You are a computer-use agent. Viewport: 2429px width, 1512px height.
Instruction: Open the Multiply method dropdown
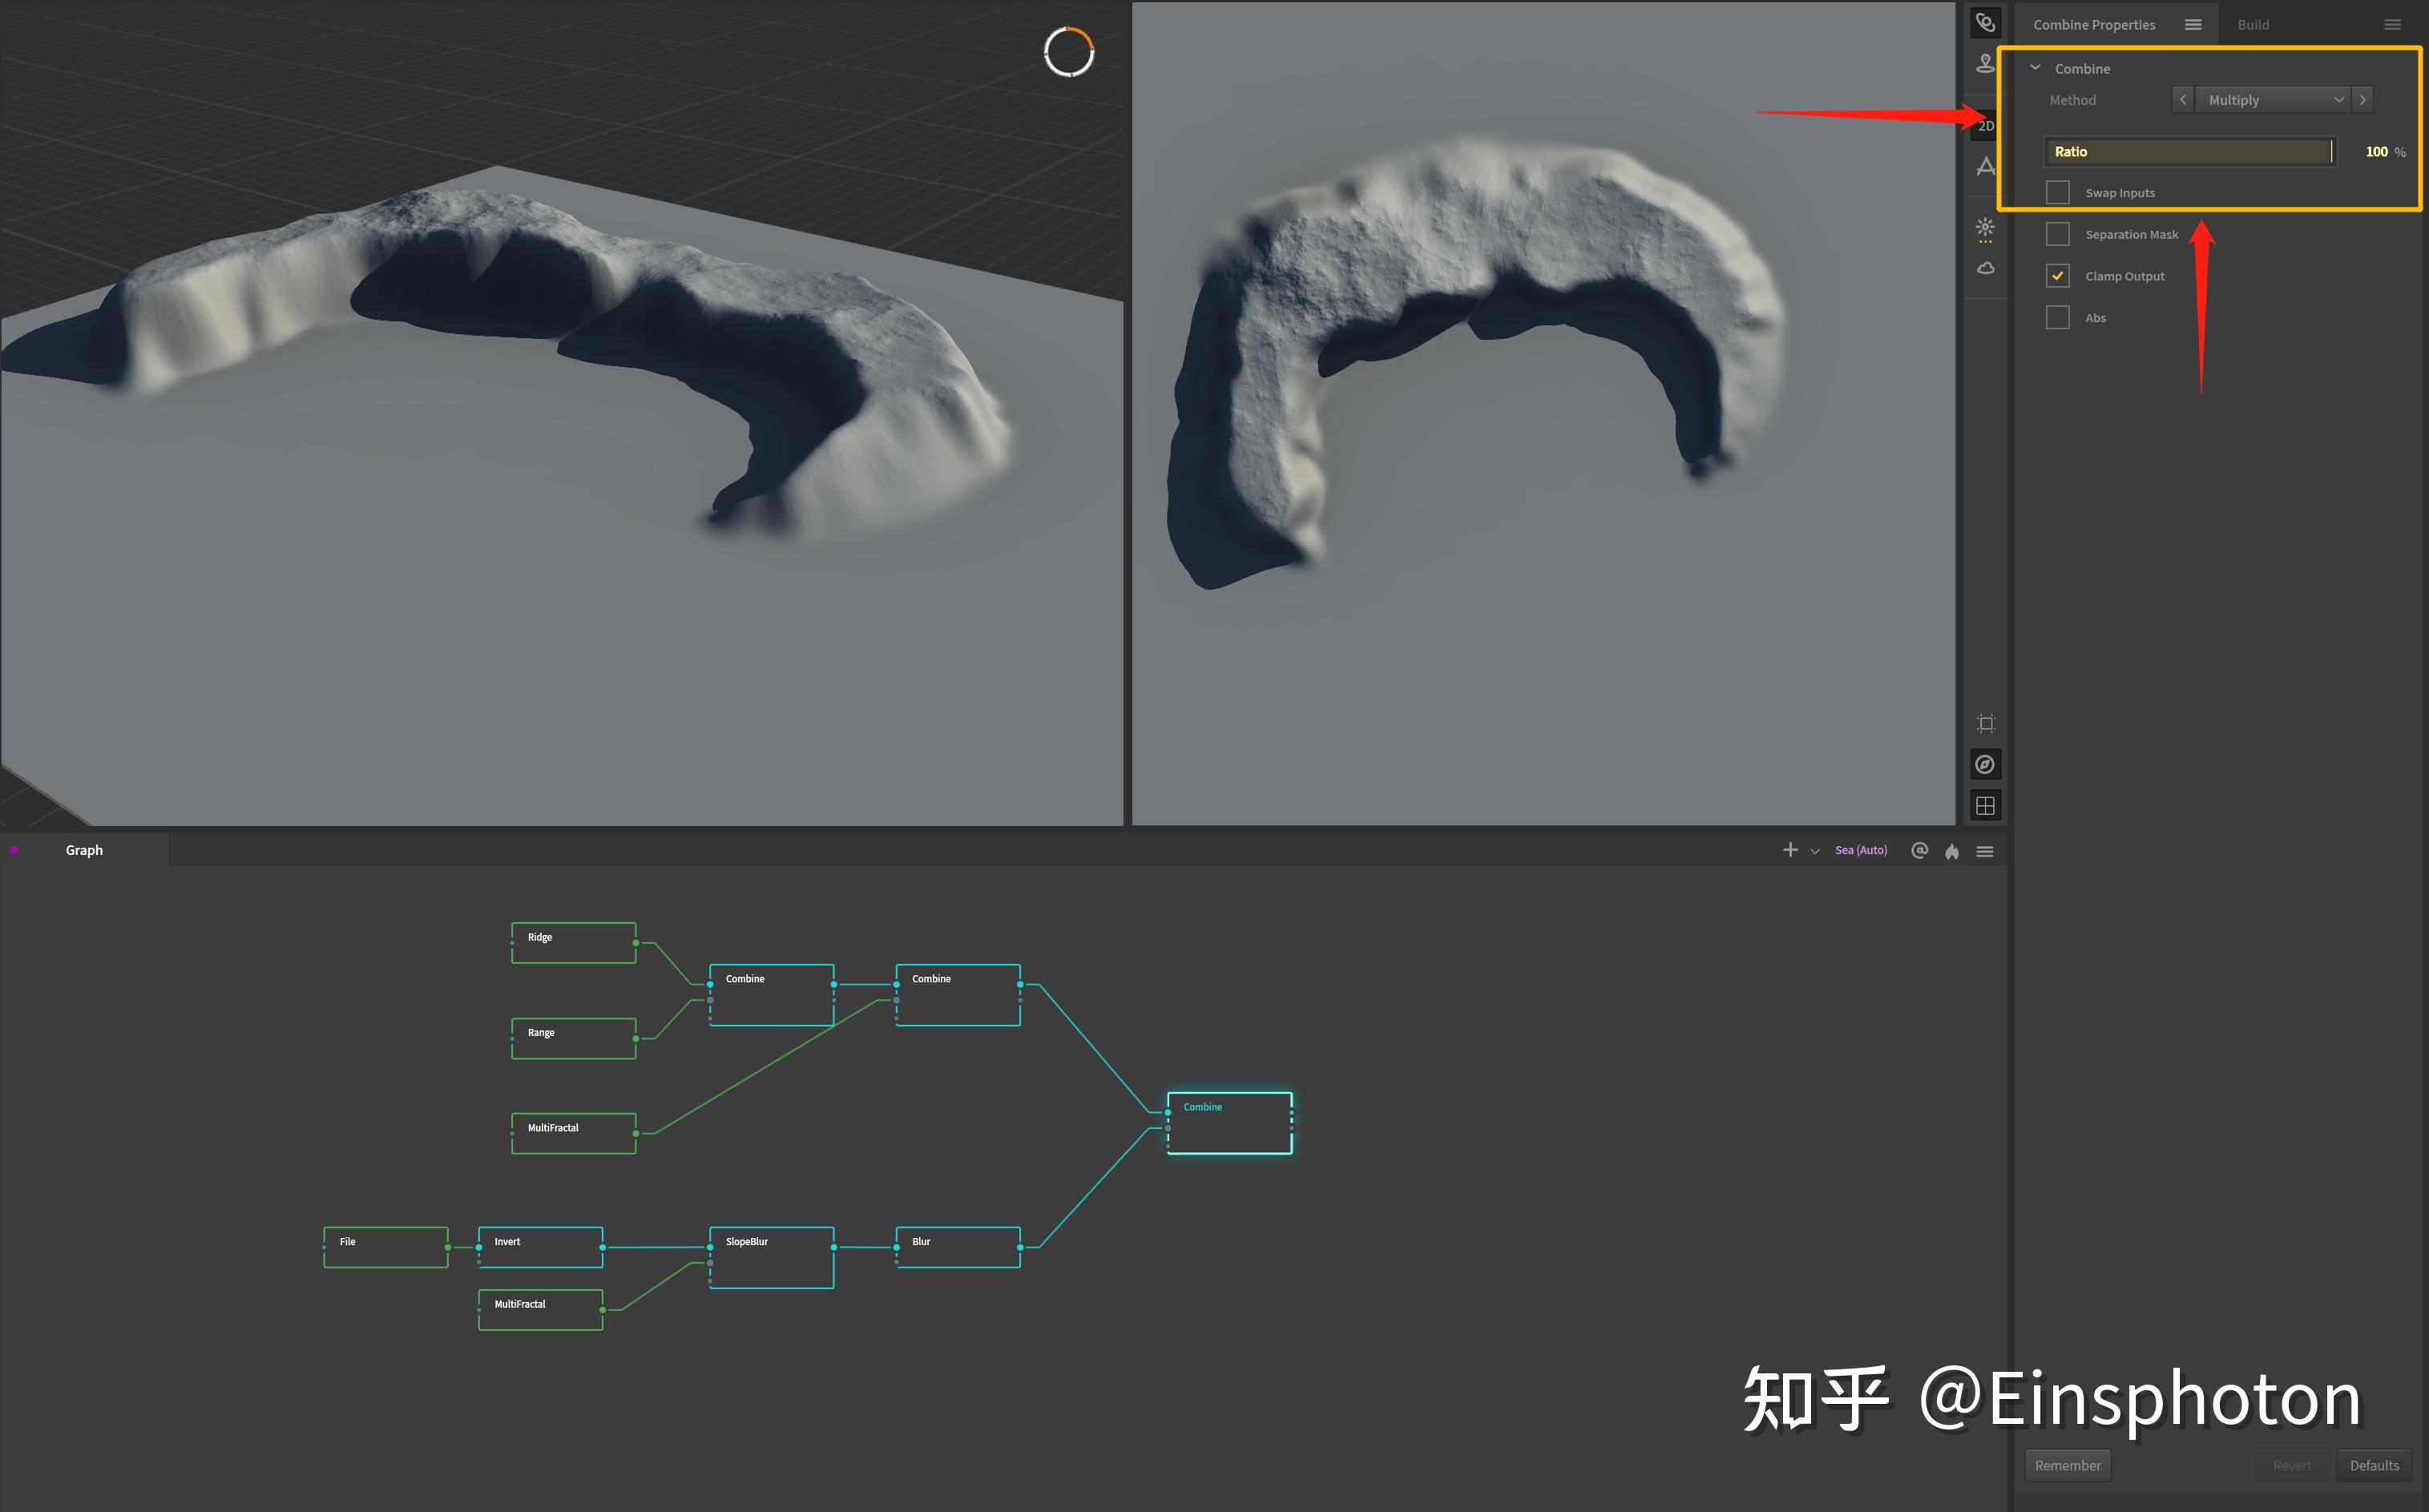click(2272, 100)
